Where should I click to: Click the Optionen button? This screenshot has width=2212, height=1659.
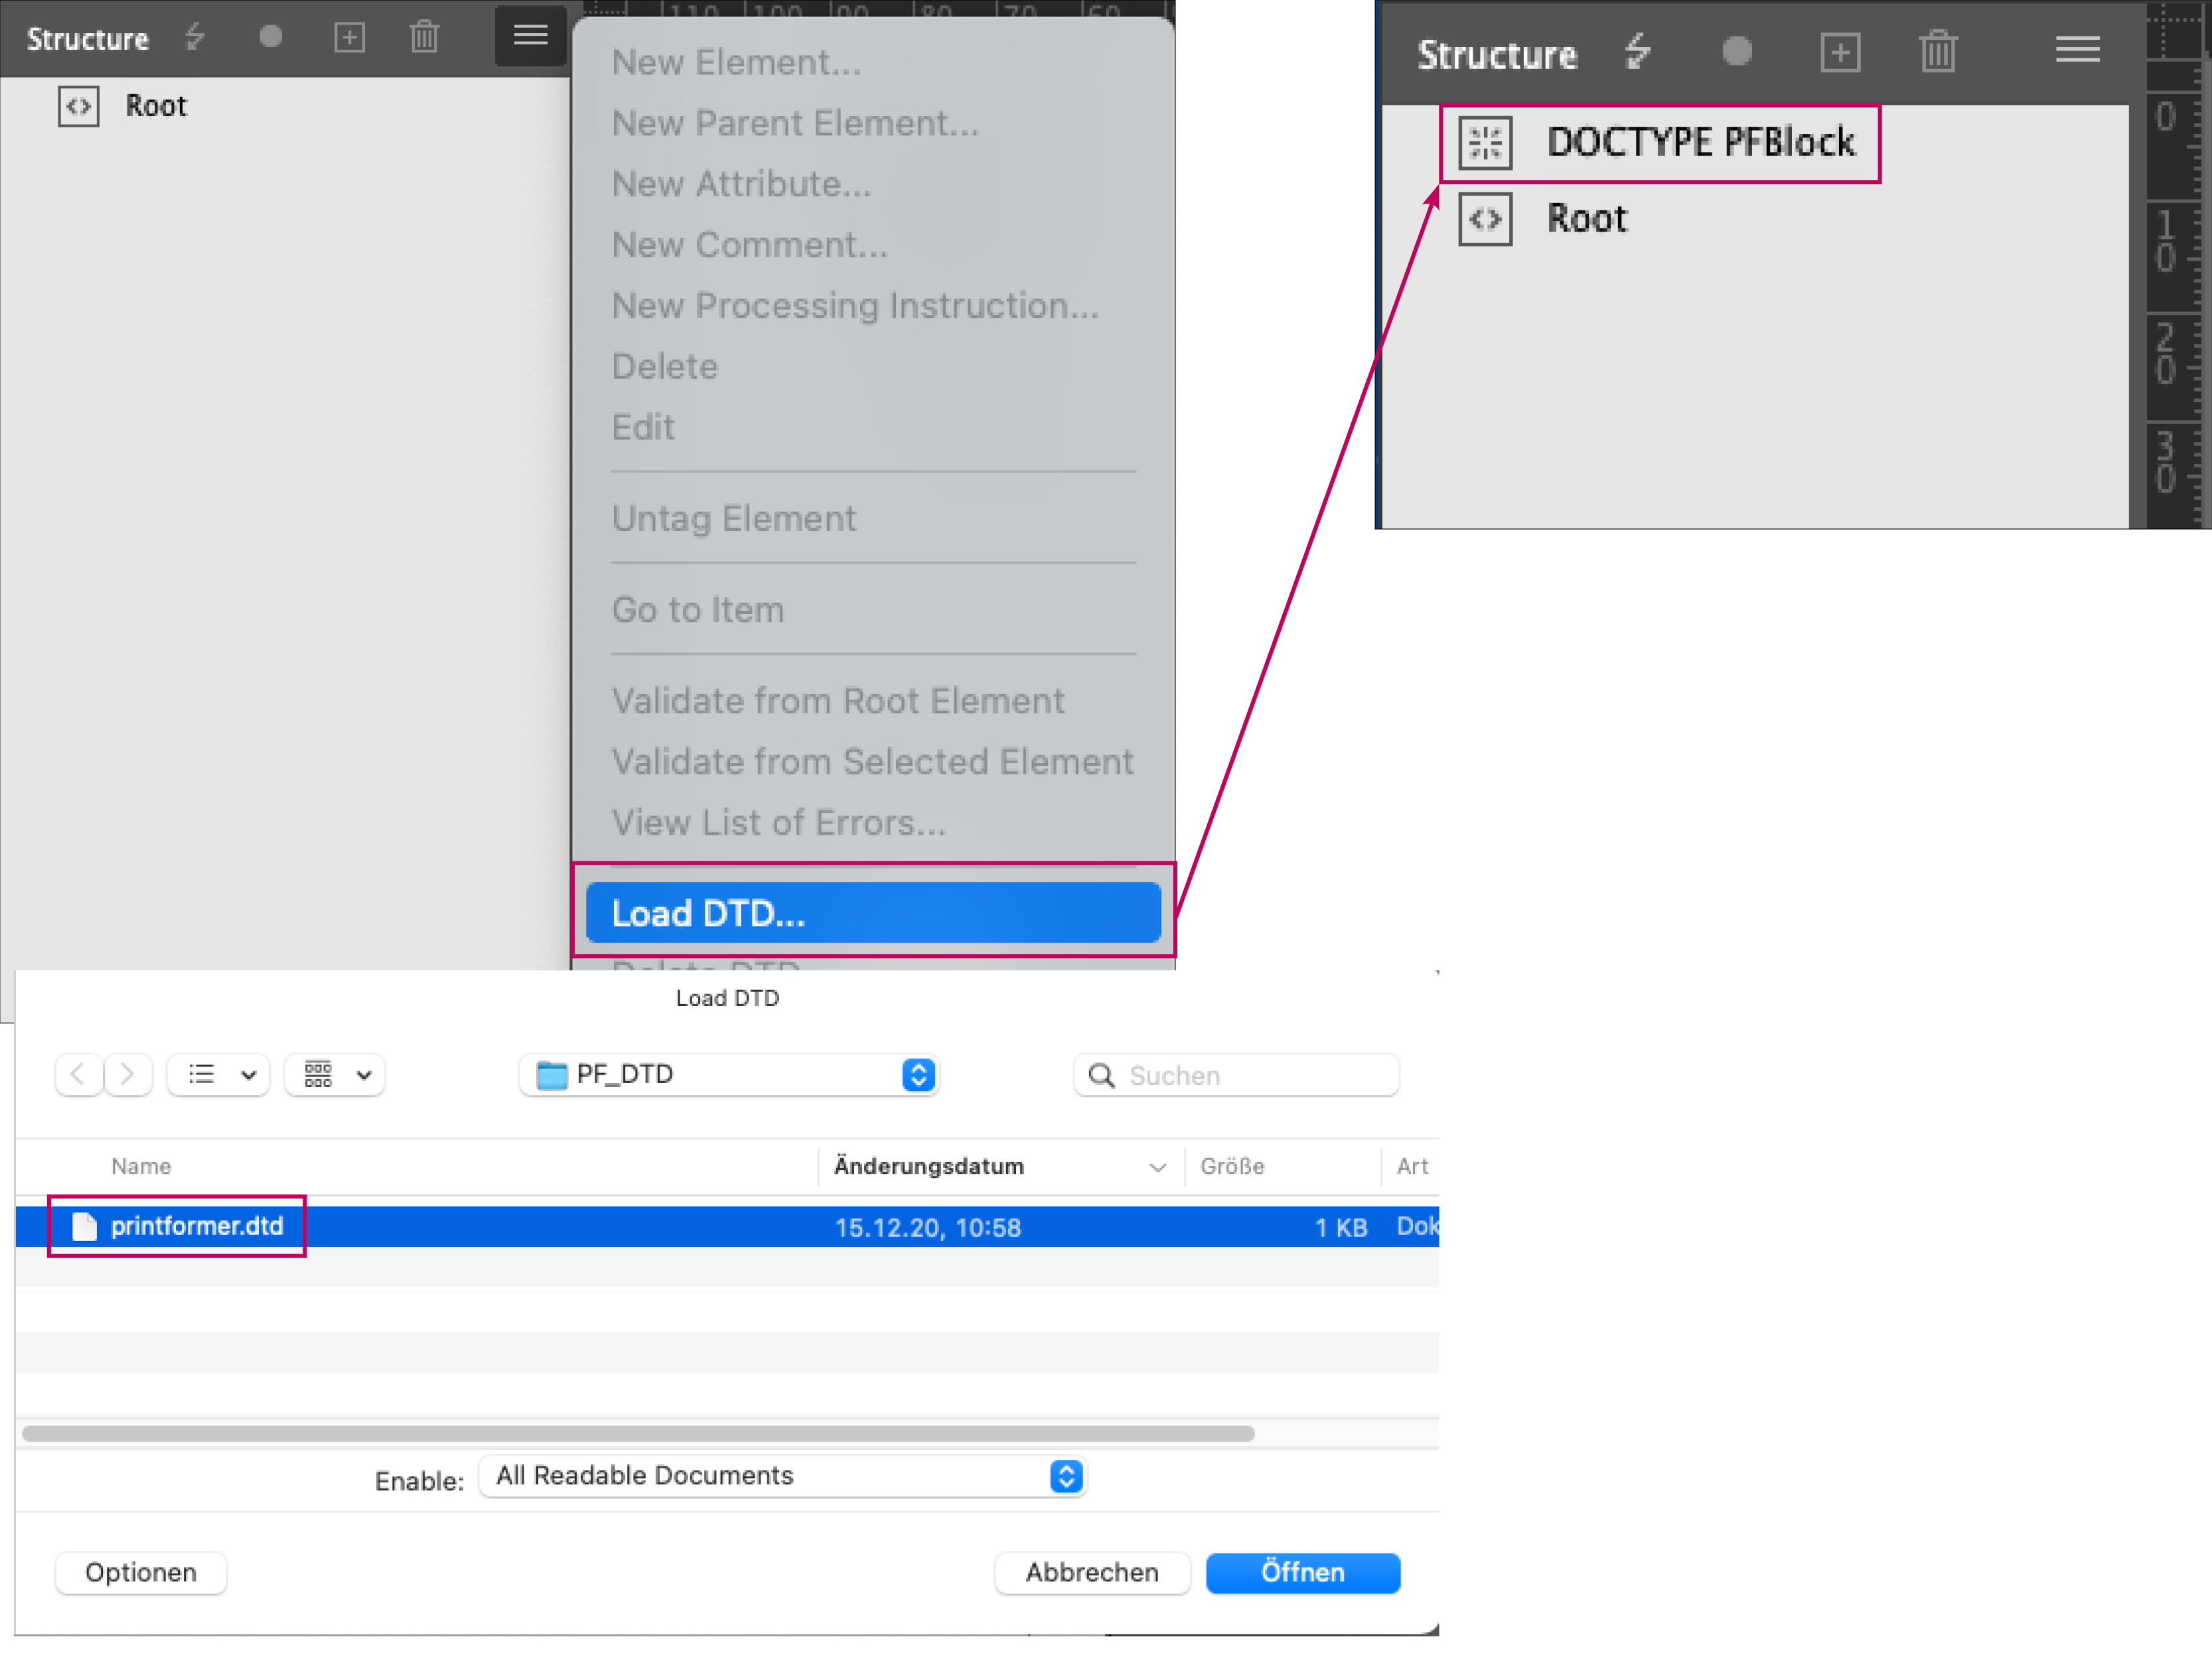pos(141,1573)
